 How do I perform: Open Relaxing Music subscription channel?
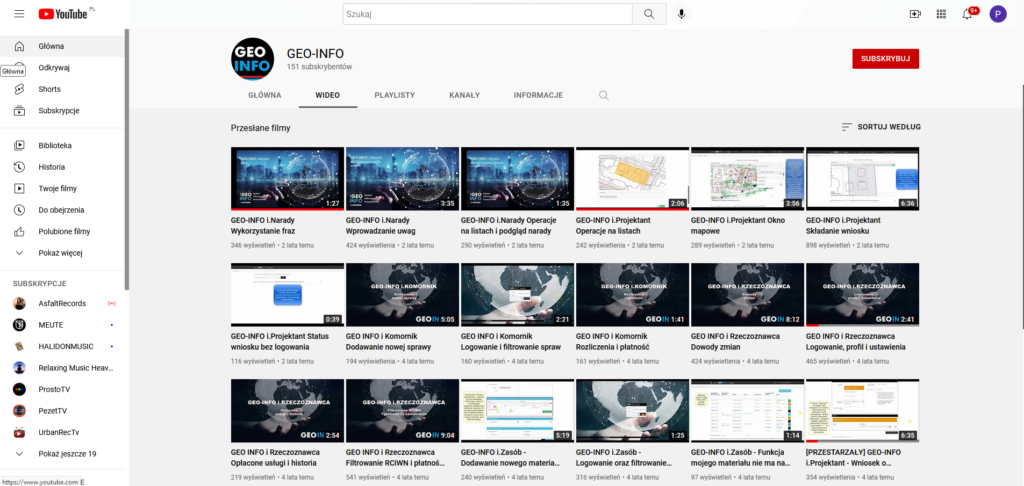(x=62, y=368)
